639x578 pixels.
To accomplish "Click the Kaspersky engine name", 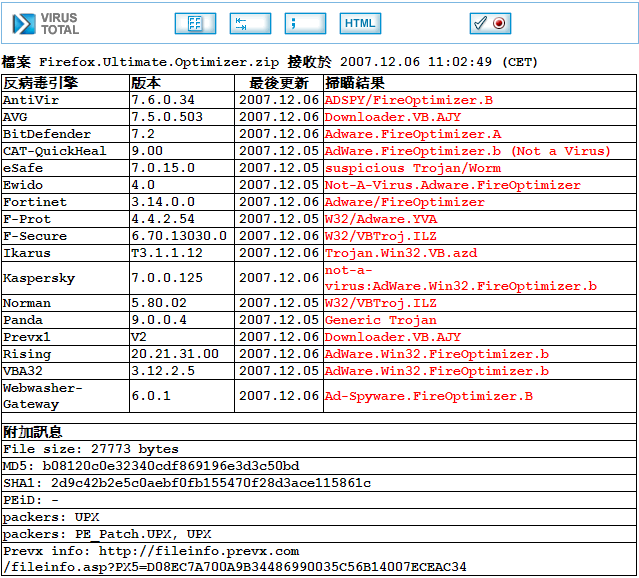I will (x=39, y=278).
